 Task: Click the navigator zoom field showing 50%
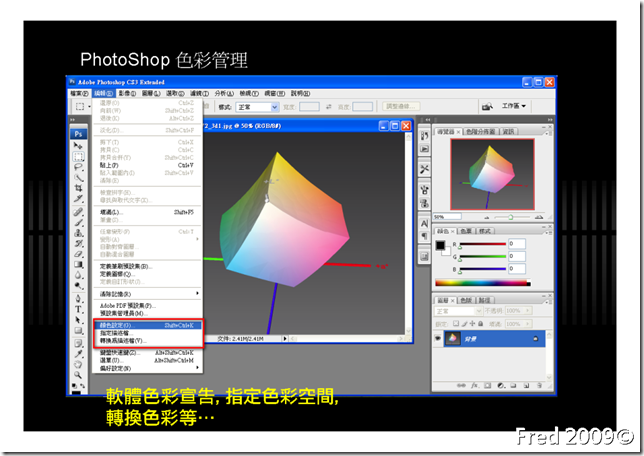click(447, 216)
